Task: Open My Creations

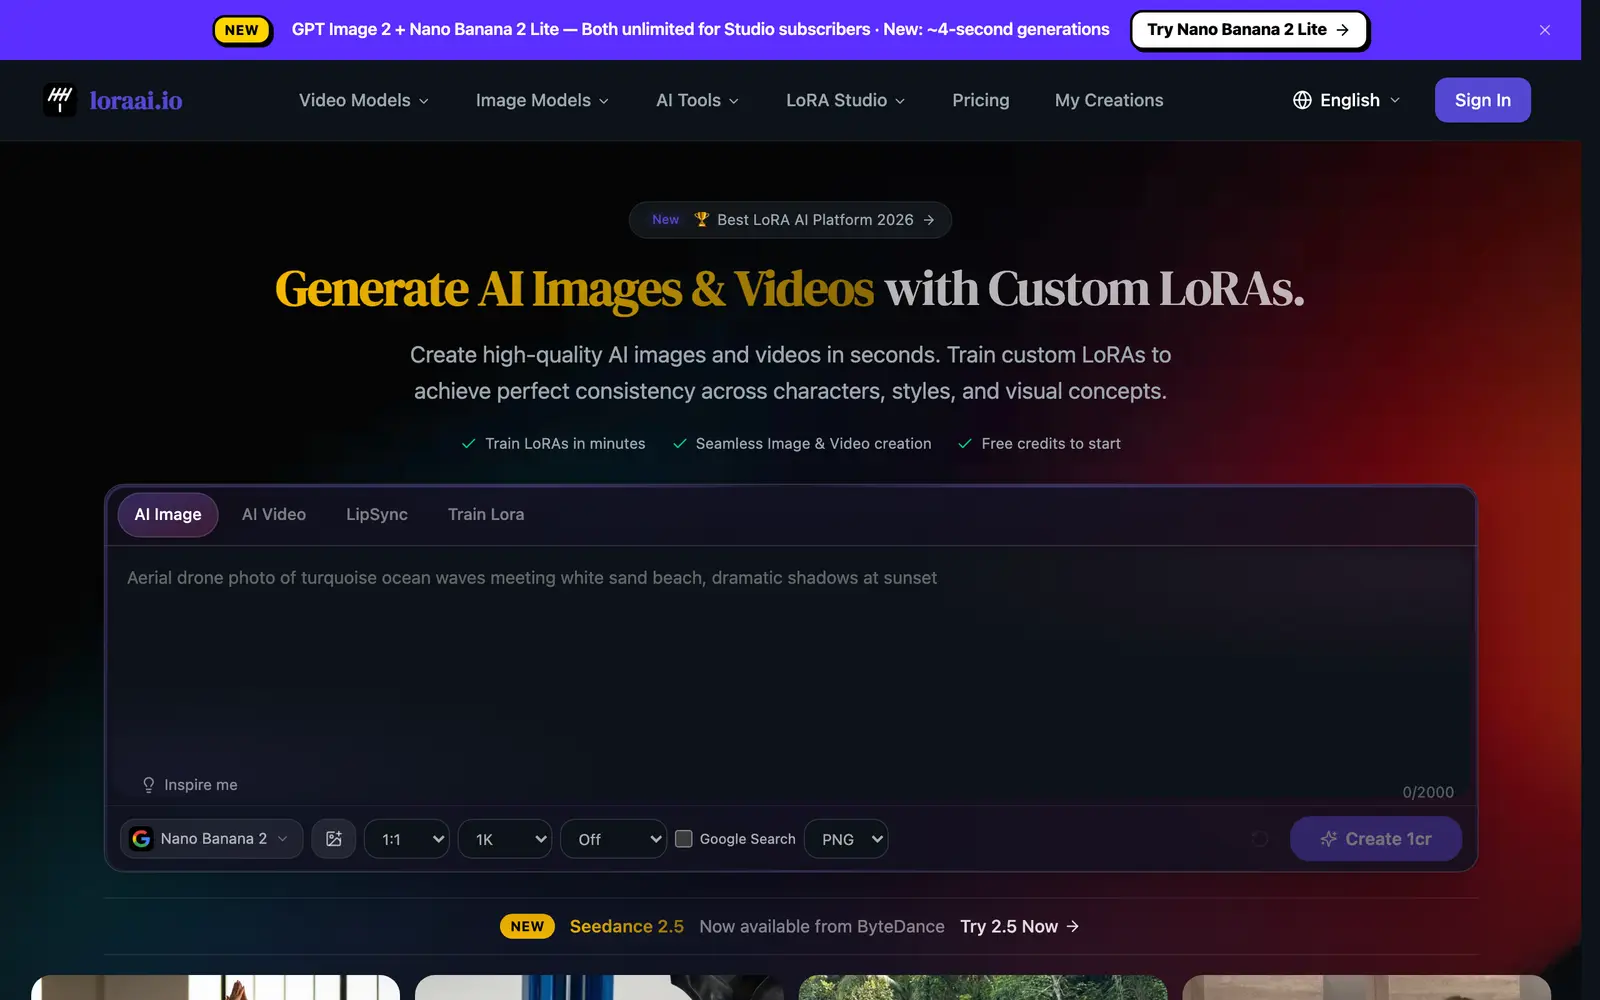Action: click(x=1109, y=100)
